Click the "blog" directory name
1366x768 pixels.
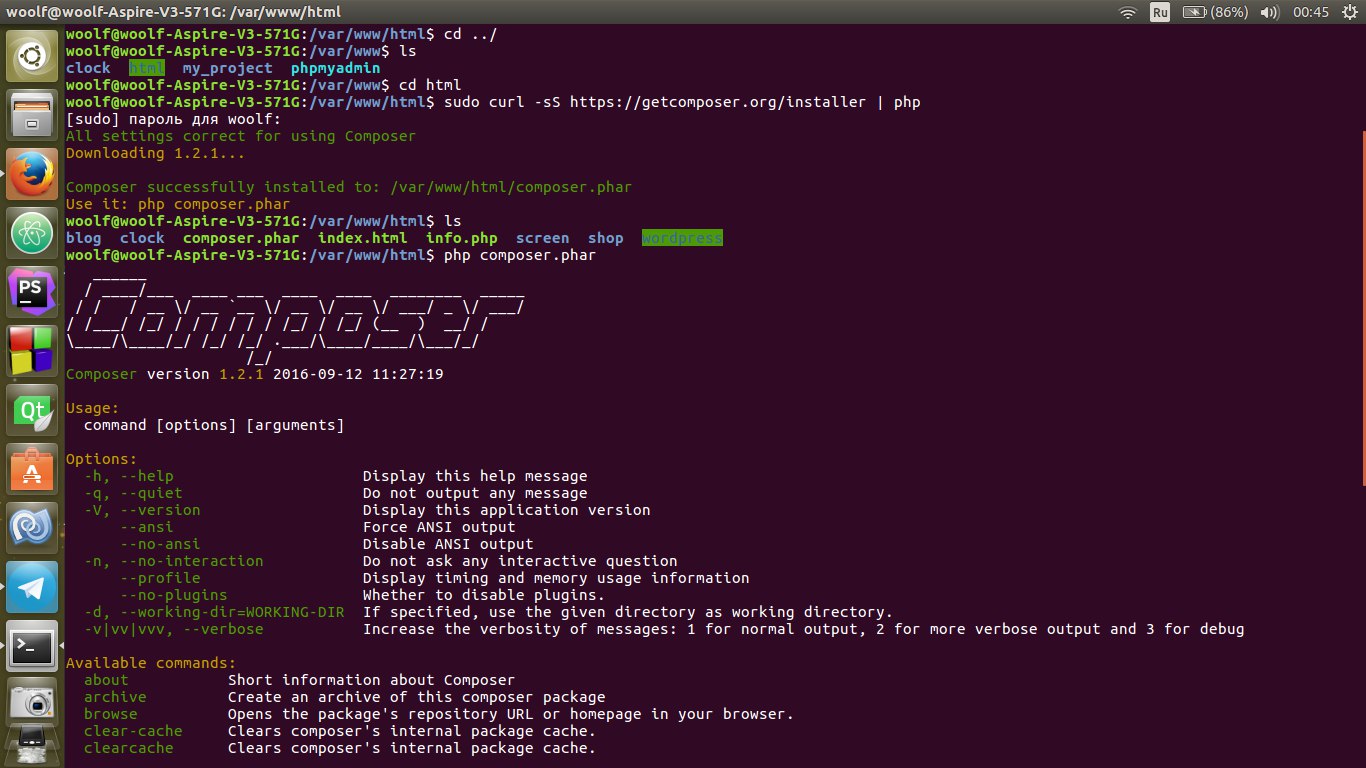(x=83, y=238)
